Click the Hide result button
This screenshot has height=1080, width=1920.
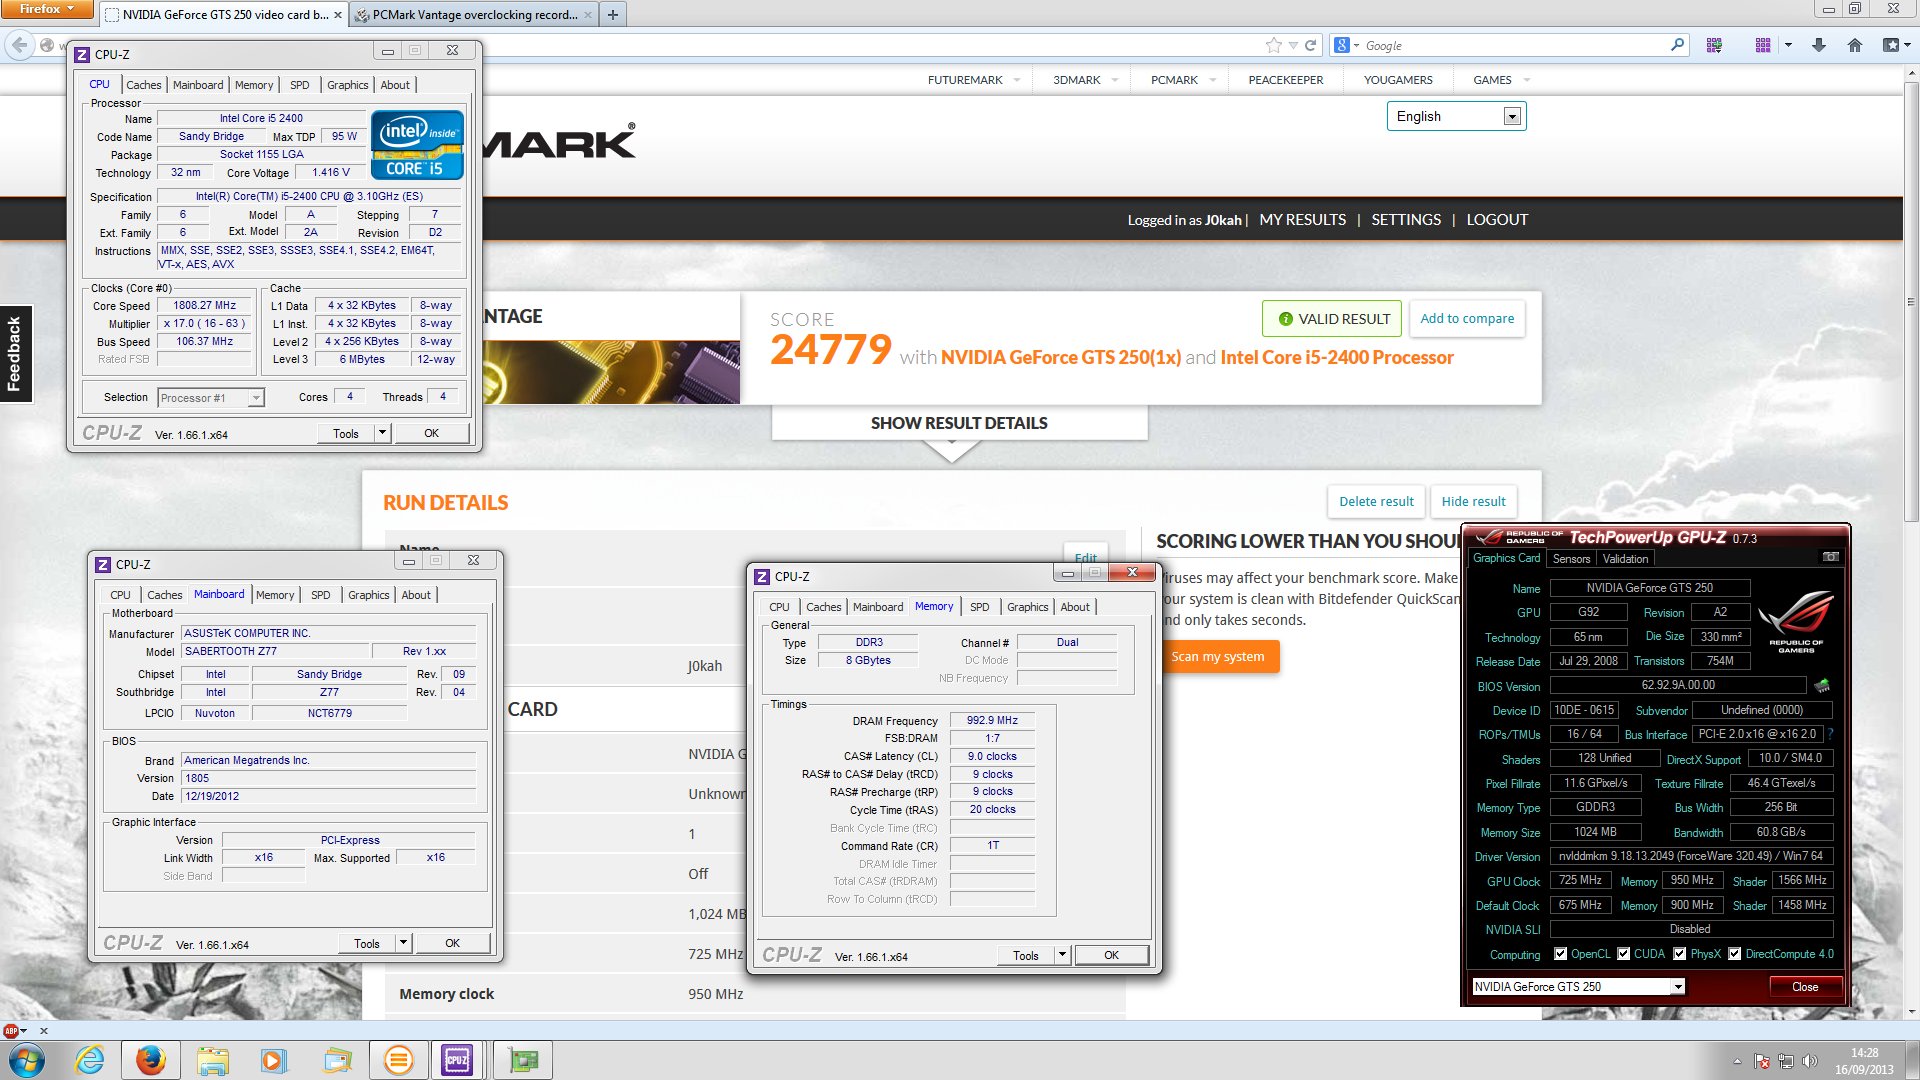coord(1473,502)
